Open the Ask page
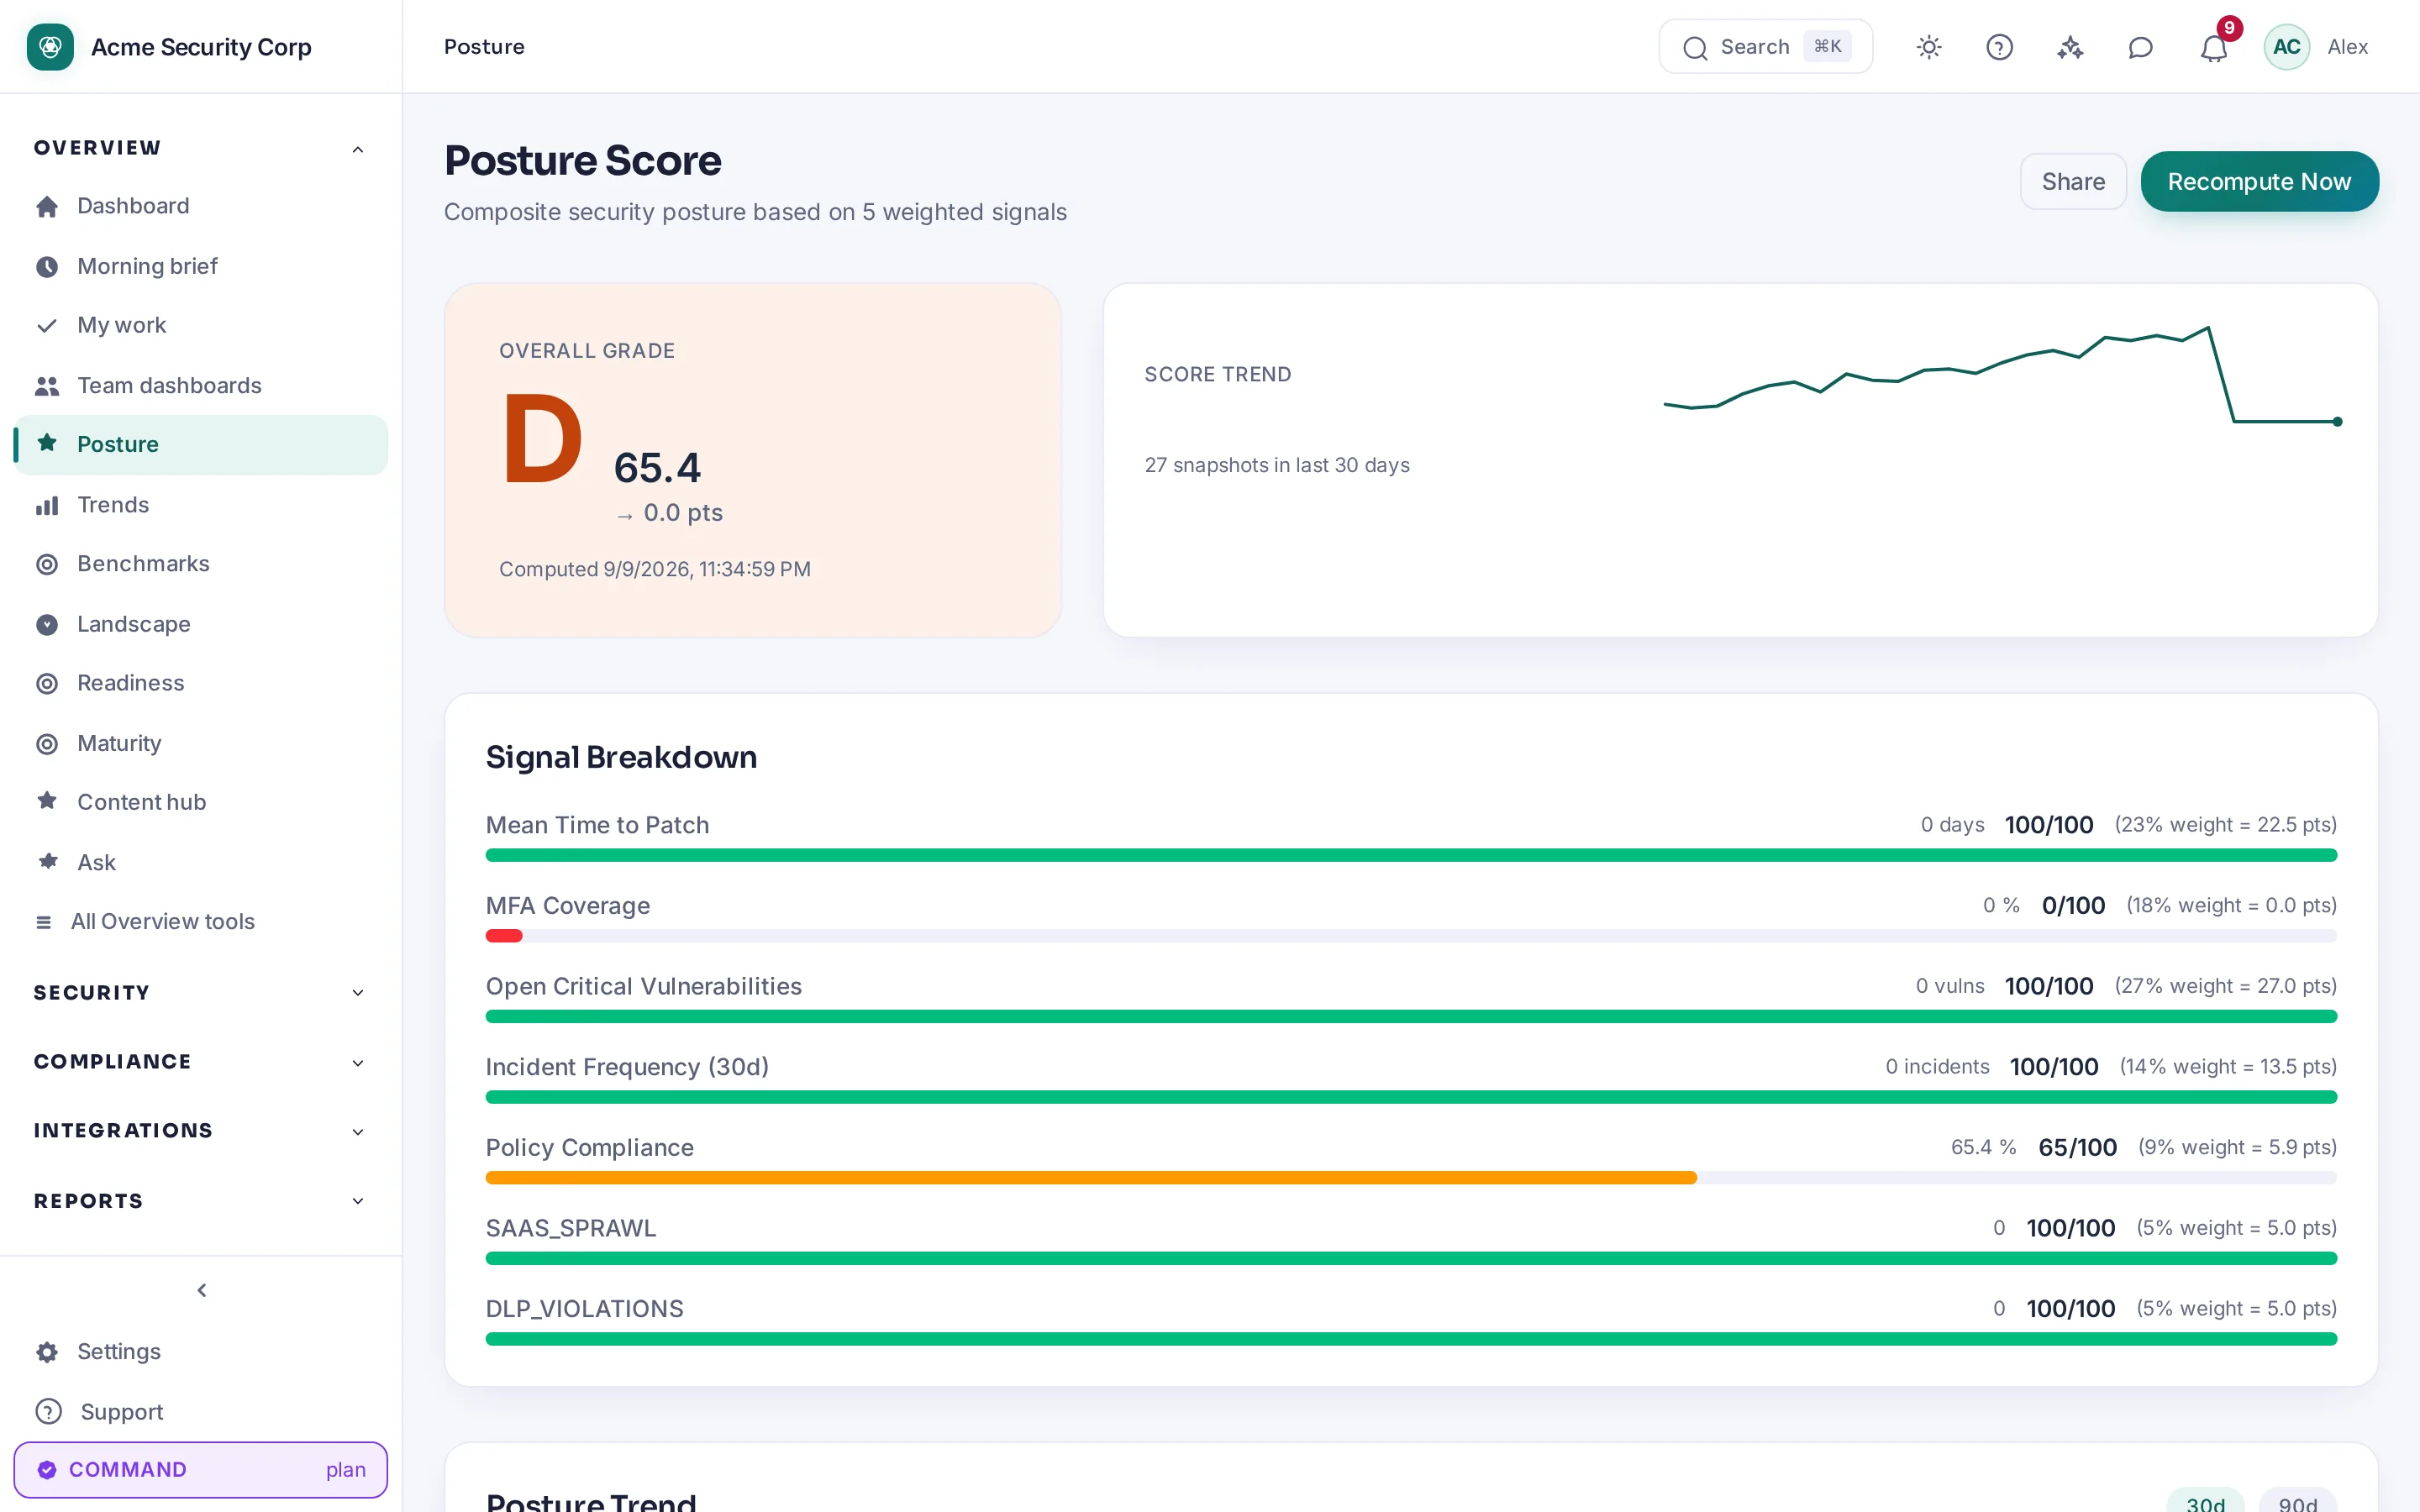The image size is (2420, 1512). click(x=201, y=862)
